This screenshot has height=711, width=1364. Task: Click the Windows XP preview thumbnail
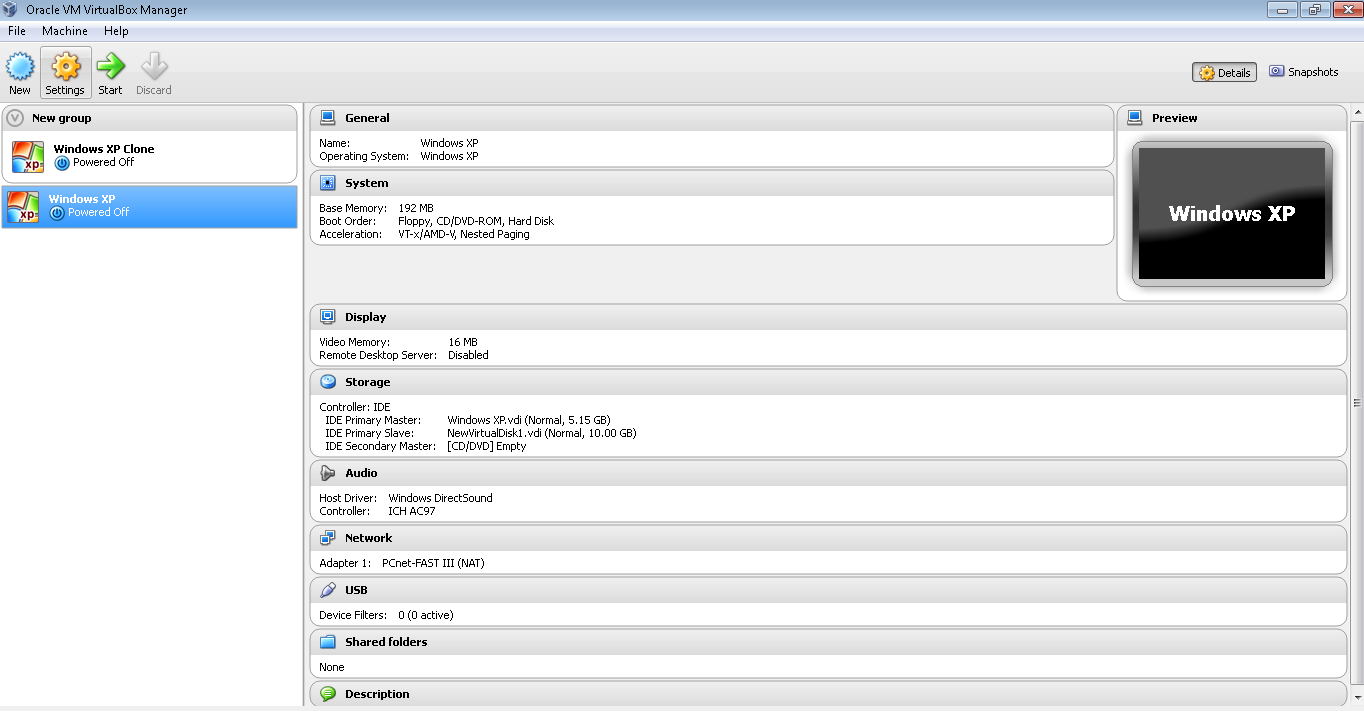click(1232, 213)
